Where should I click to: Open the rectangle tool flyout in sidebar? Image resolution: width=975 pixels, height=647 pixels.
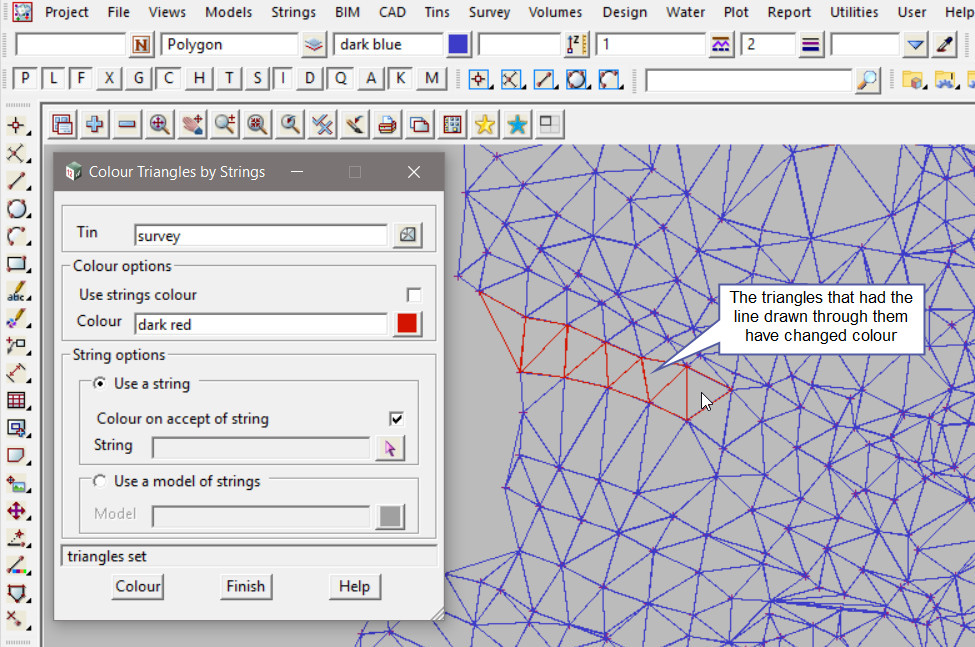click(x=17, y=264)
